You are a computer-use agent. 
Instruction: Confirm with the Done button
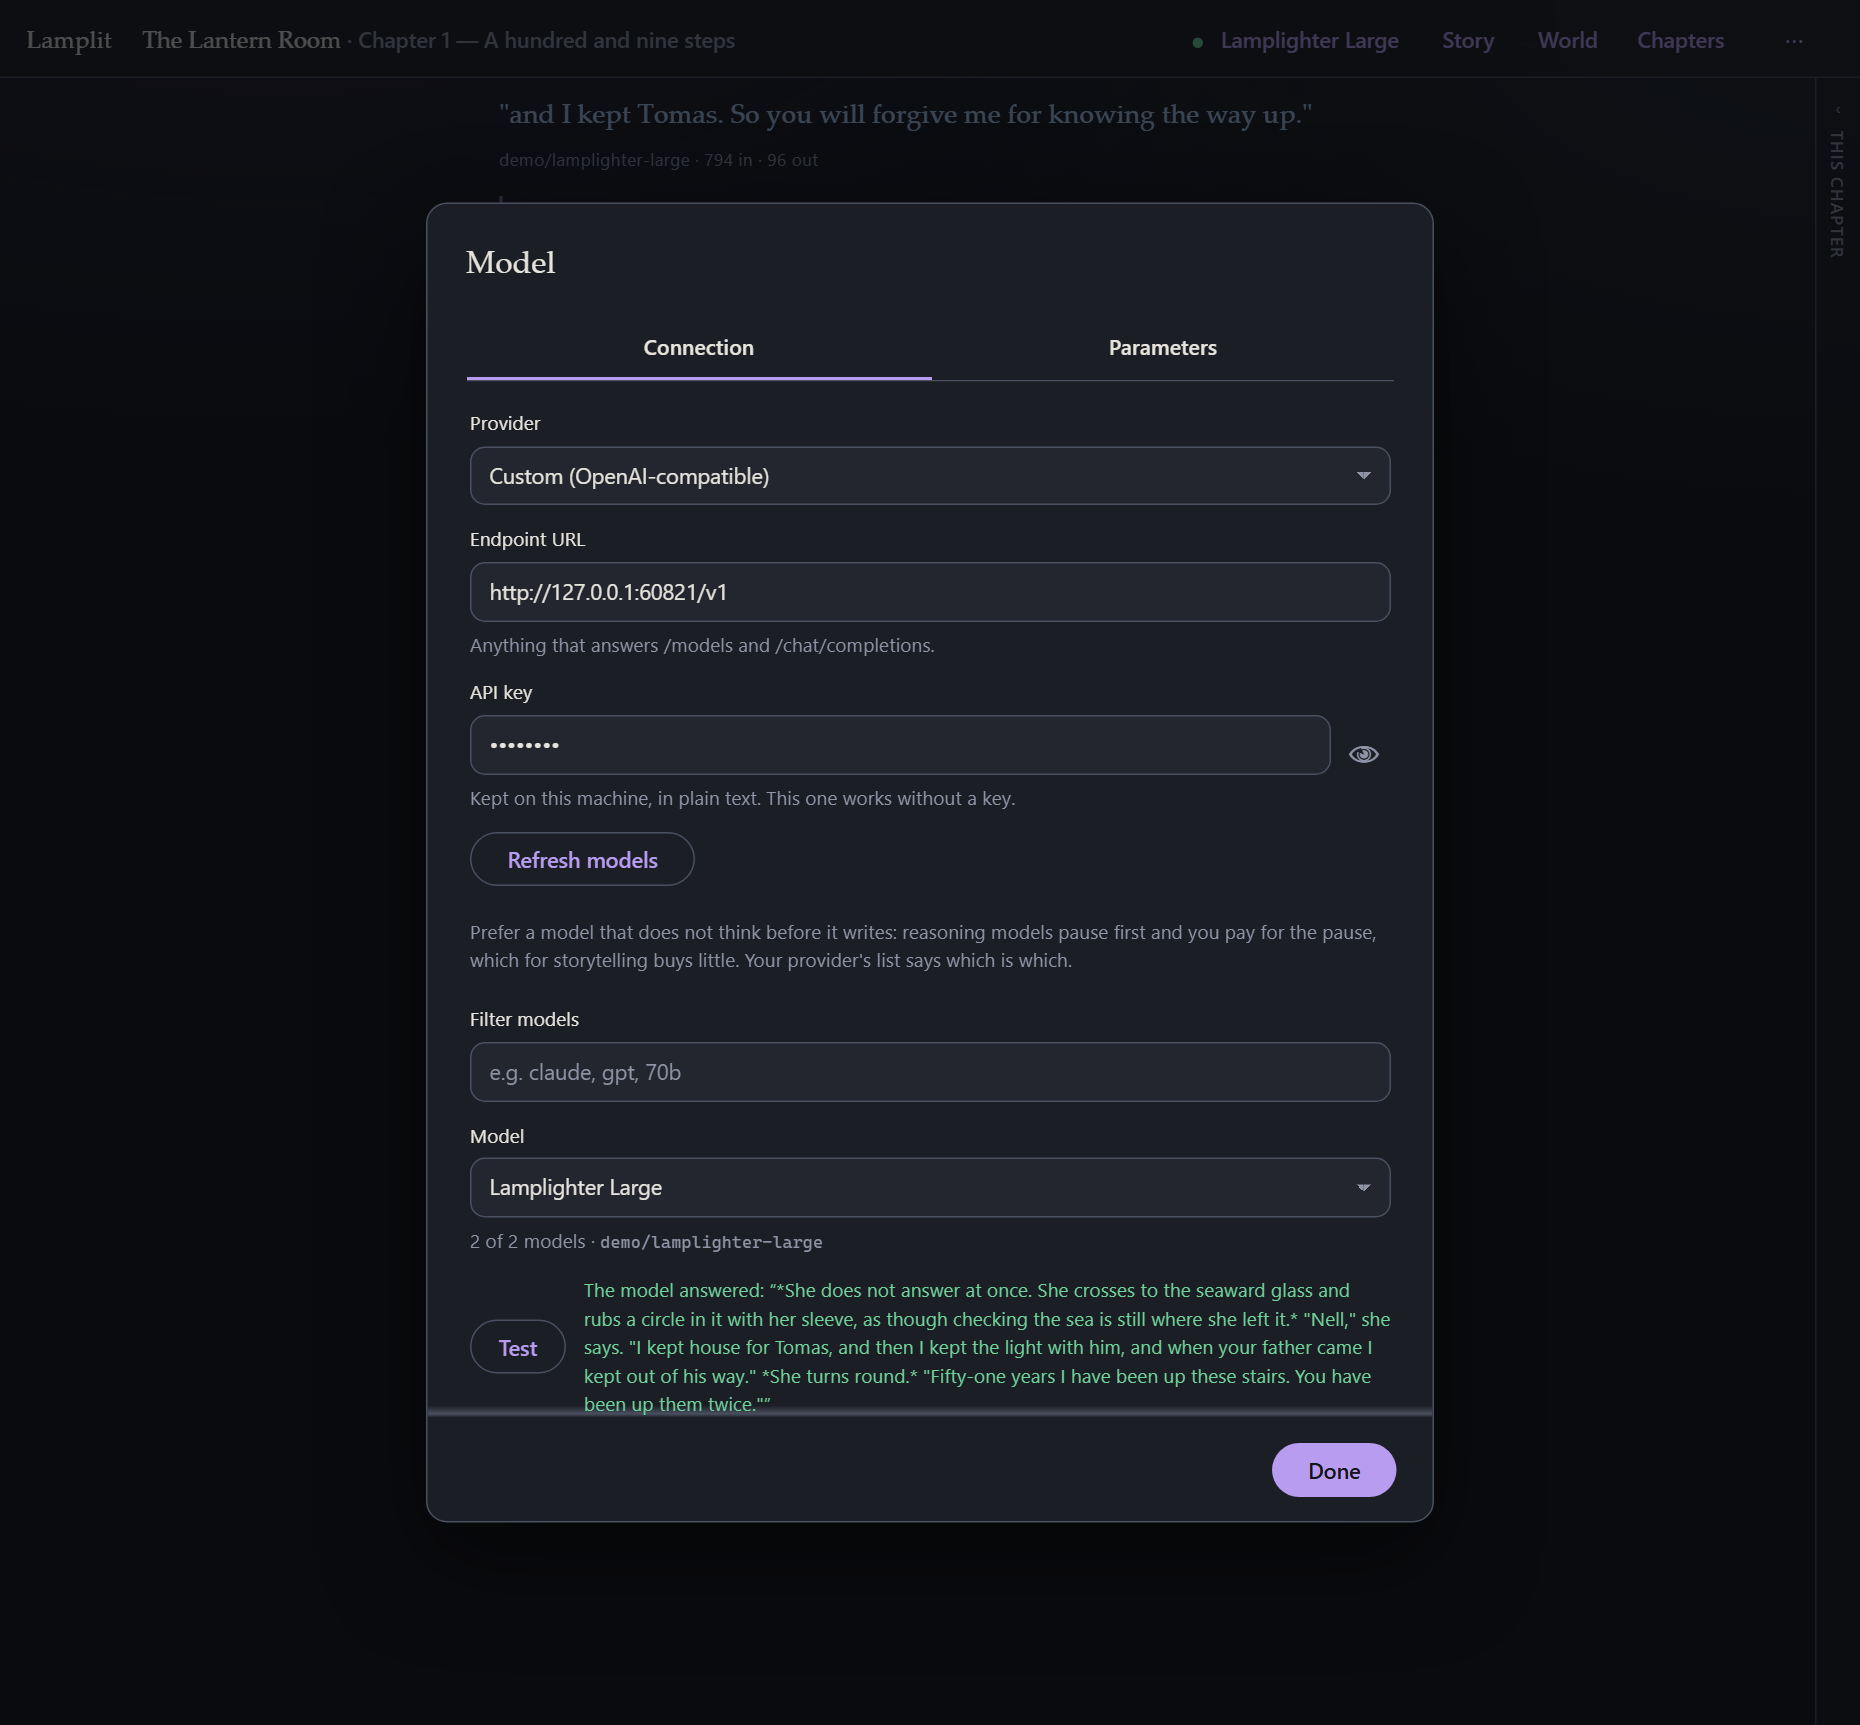pos(1334,1471)
